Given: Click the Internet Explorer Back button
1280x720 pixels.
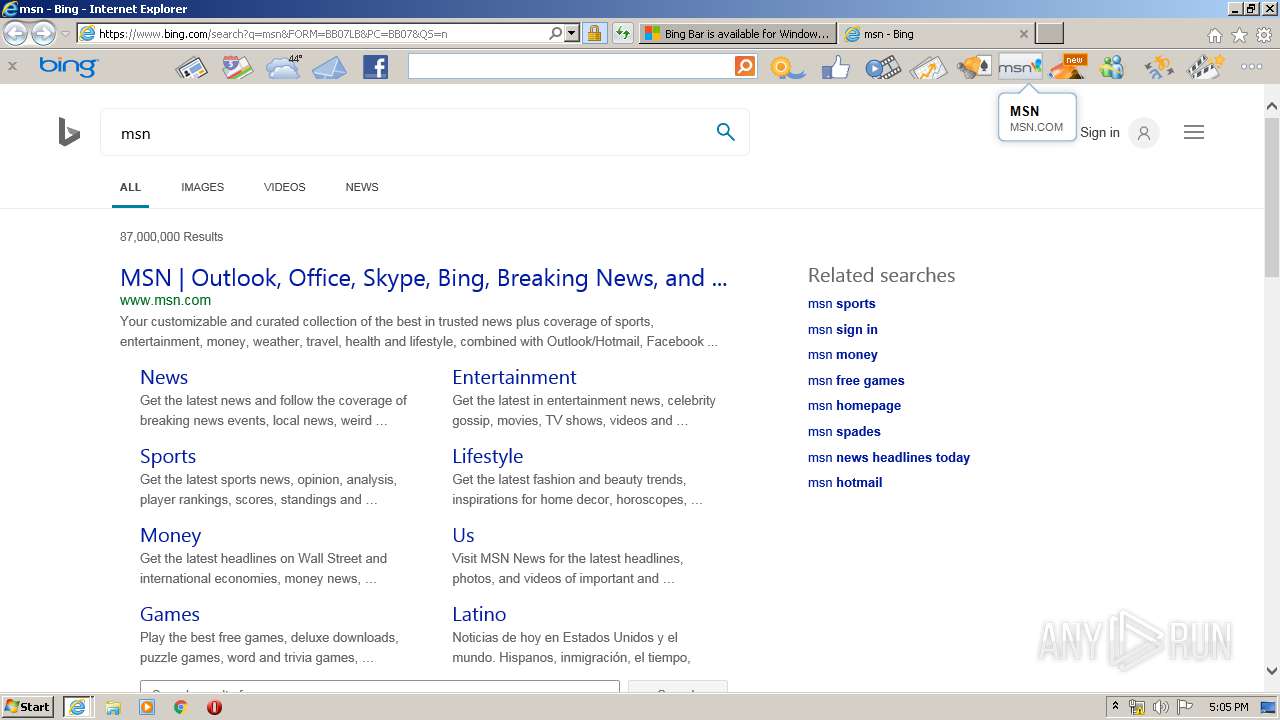Looking at the screenshot, I should coord(16,34).
